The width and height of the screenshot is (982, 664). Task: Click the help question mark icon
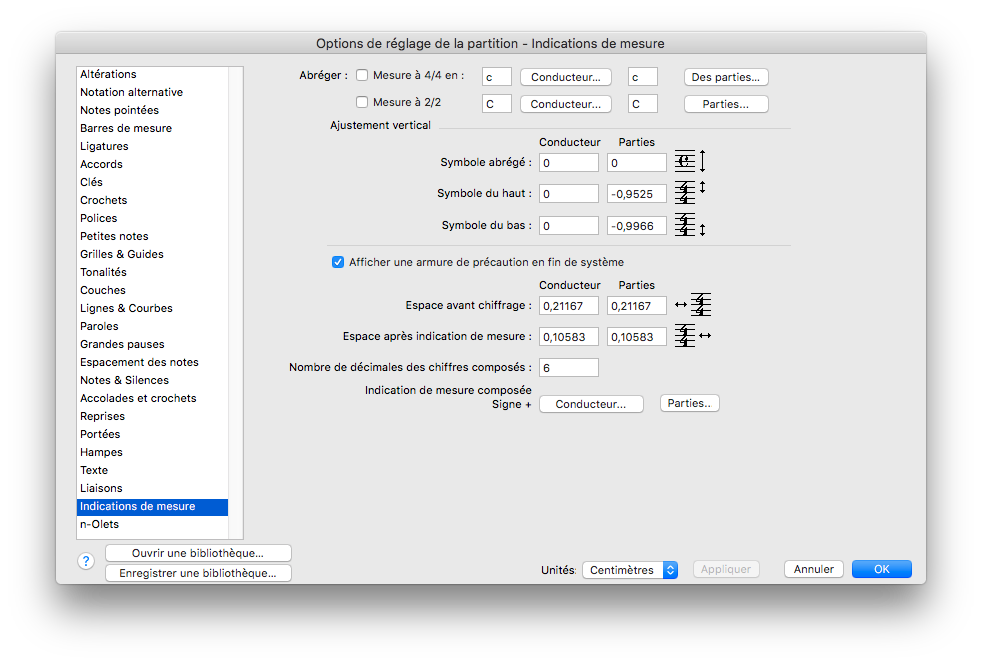(x=86, y=561)
